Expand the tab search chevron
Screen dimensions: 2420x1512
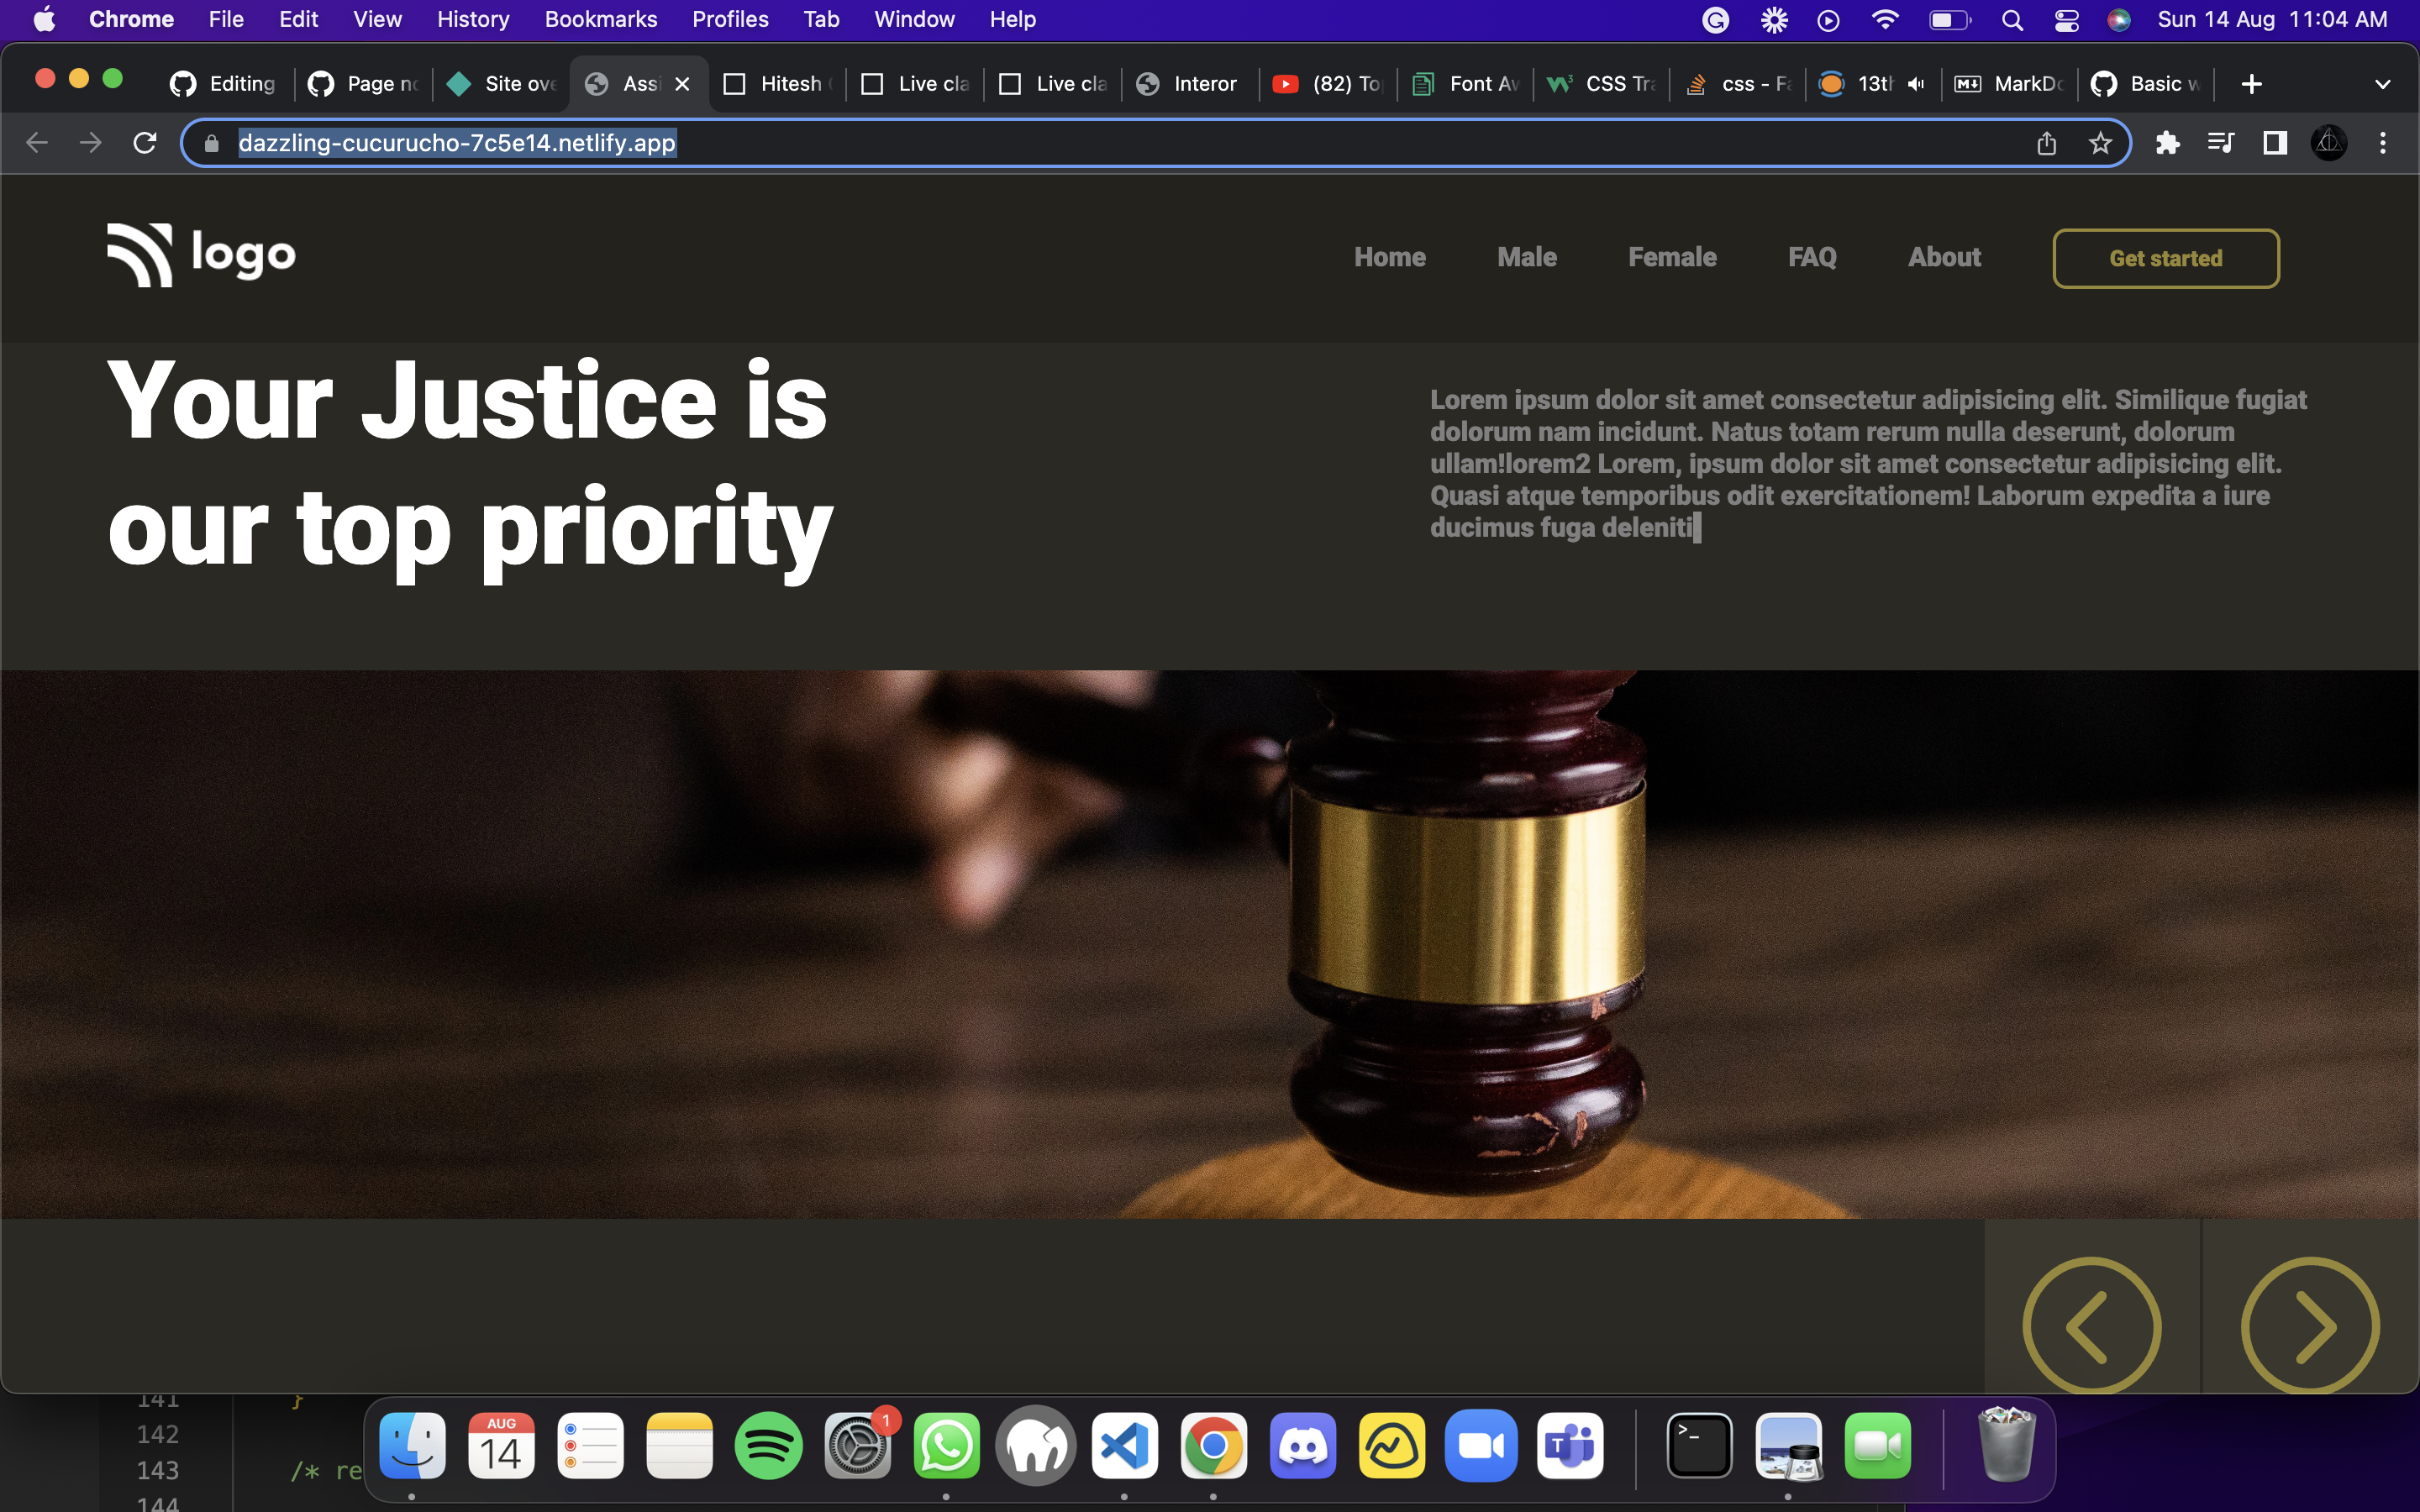(x=2383, y=84)
